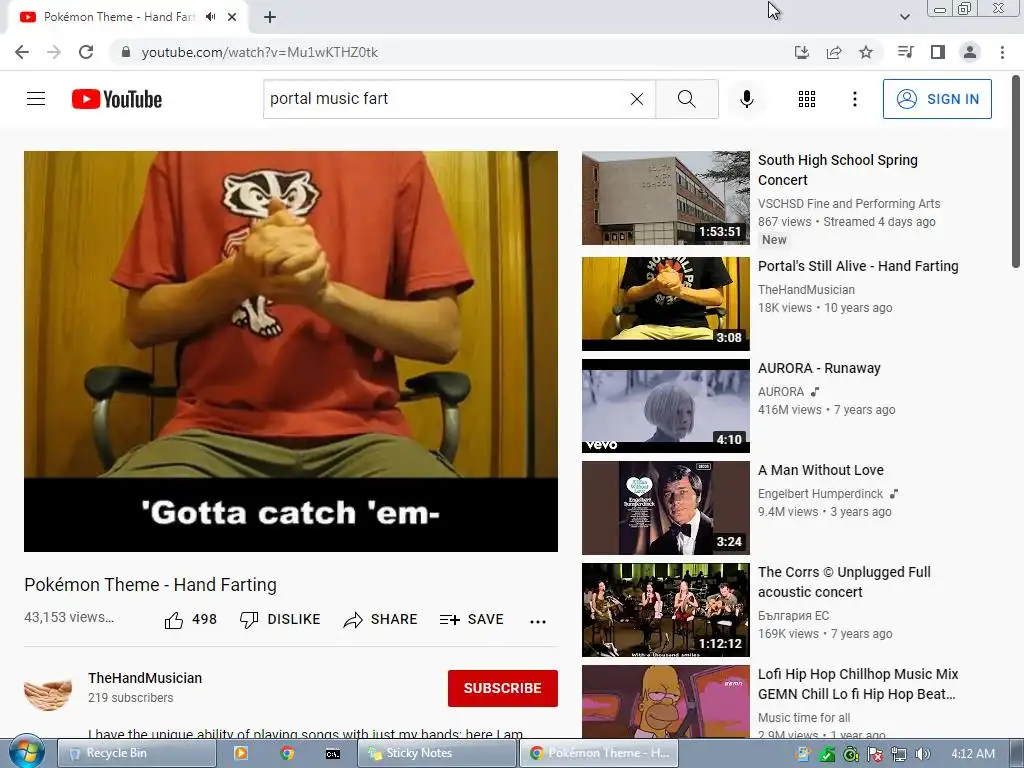Share the Pokémon Theme video
1024x768 pixels.
380,619
